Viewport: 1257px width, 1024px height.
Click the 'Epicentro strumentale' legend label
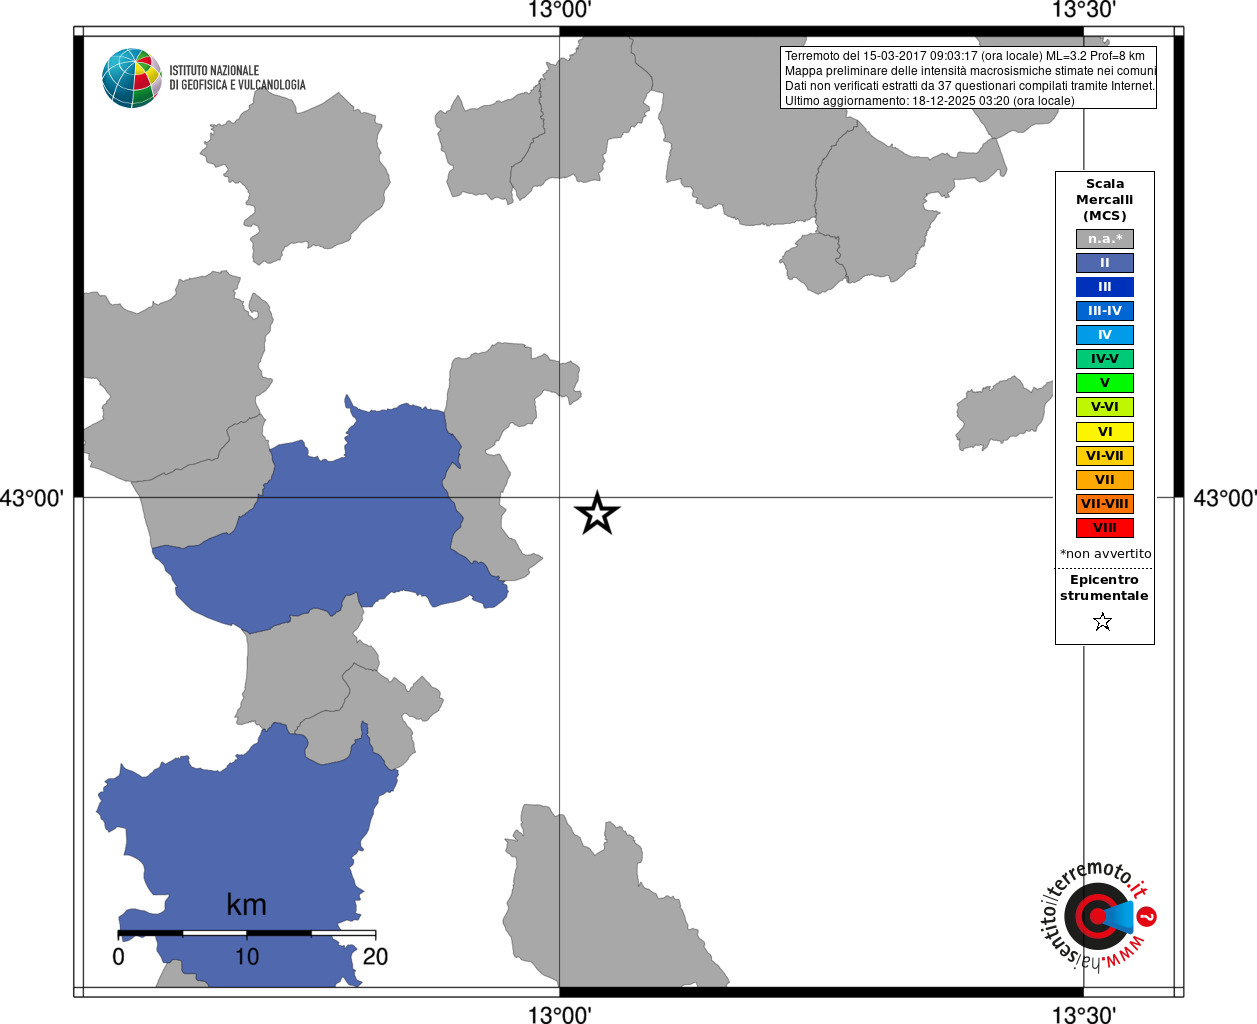1104,588
